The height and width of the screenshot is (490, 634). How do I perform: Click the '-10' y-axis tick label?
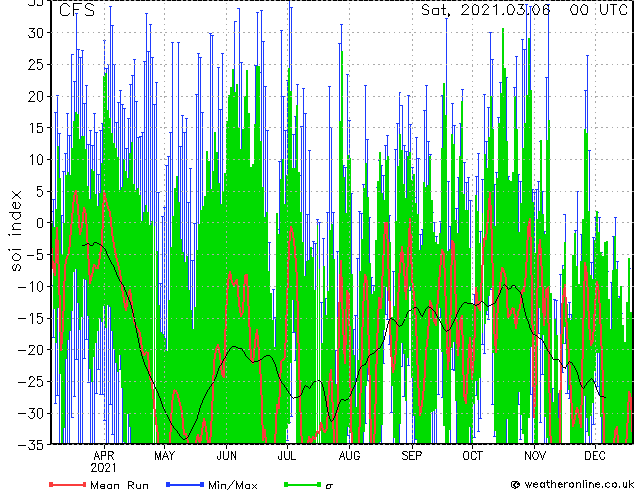(31, 286)
